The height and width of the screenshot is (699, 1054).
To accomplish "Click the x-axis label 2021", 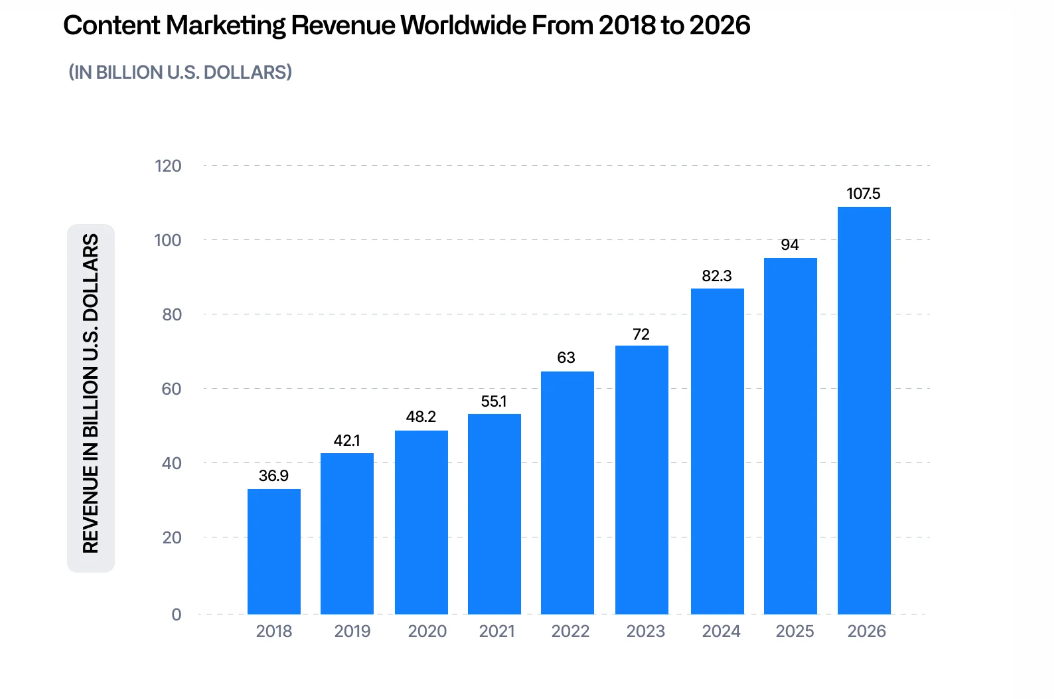I will click(x=497, y=631).
